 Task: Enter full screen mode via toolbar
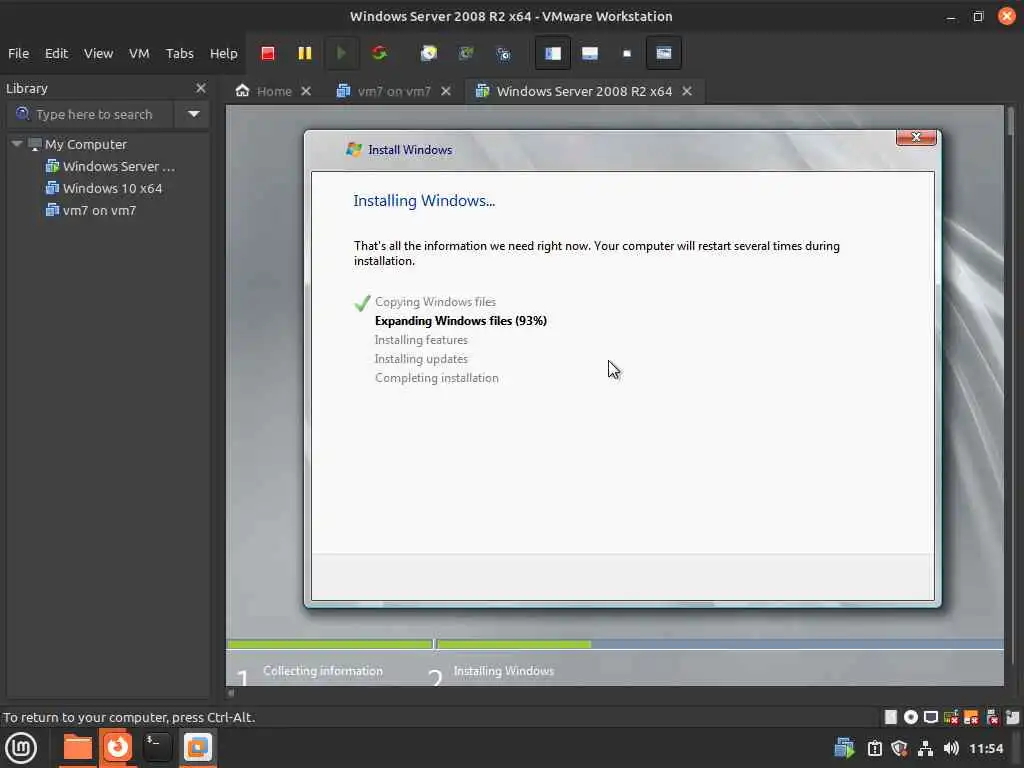(x=627, y=54)
